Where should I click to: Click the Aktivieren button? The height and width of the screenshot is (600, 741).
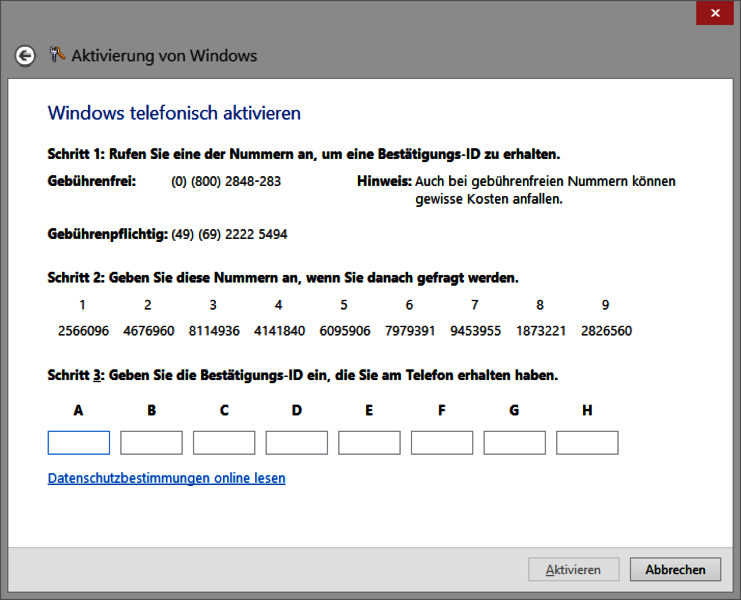574,569
